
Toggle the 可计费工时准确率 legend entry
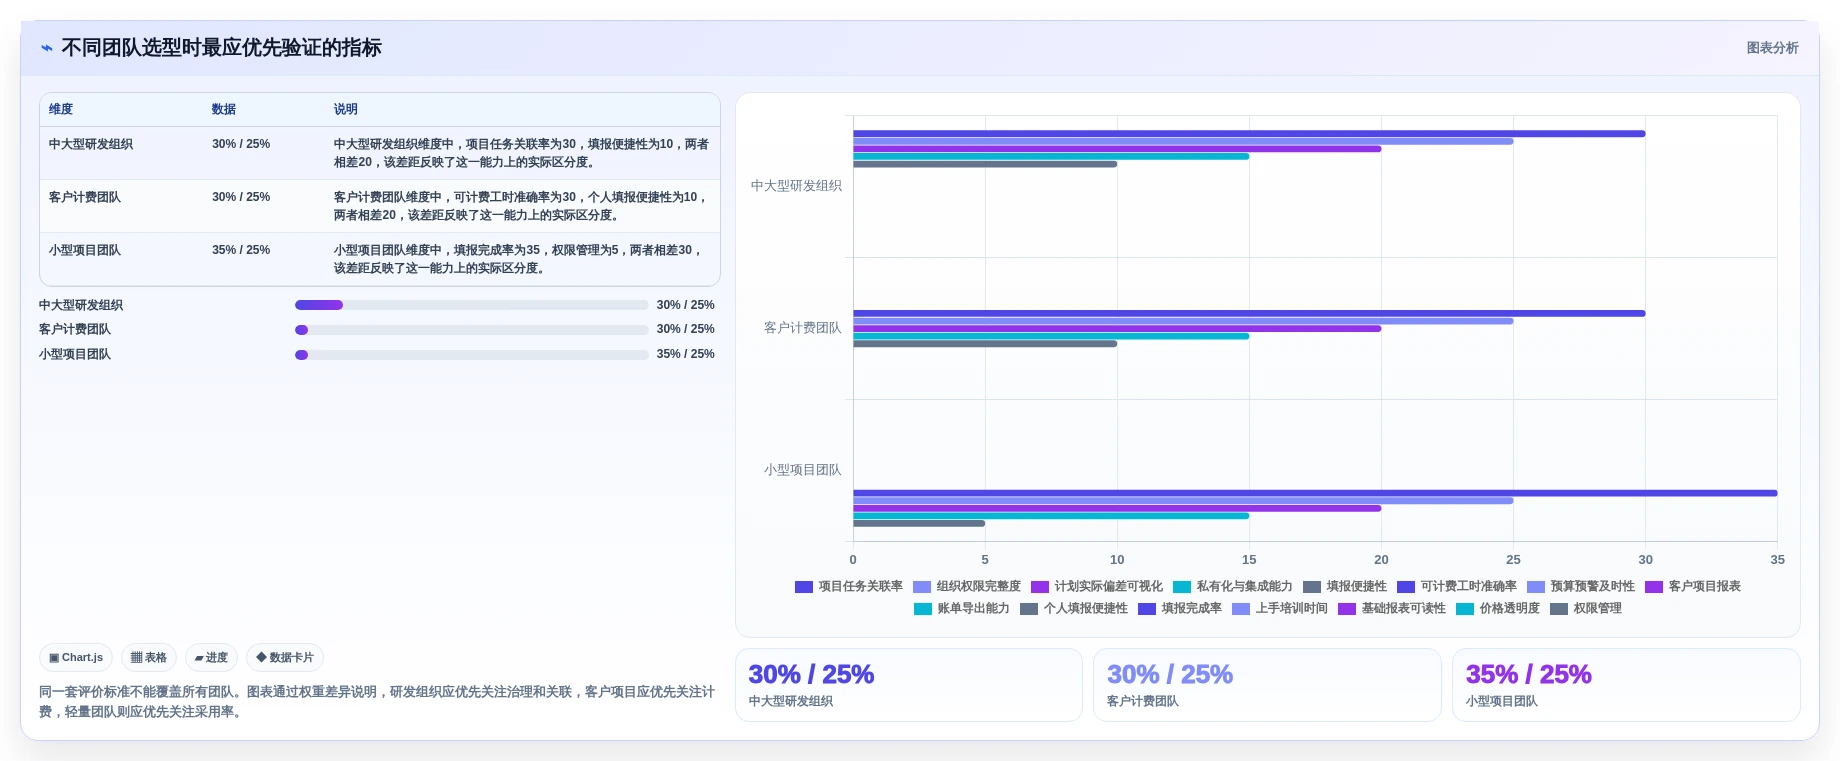tap(1457, 587)
